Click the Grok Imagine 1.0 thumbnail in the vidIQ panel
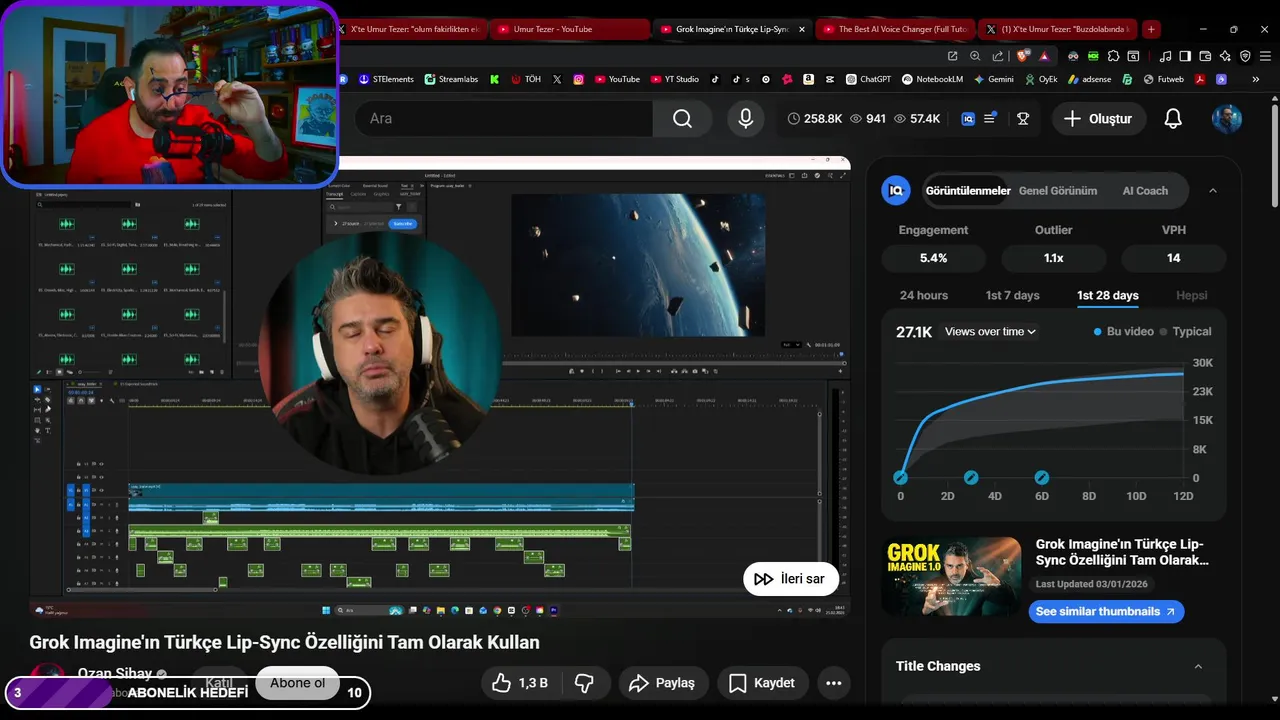 pyautogui.click(x=951, y=576)
